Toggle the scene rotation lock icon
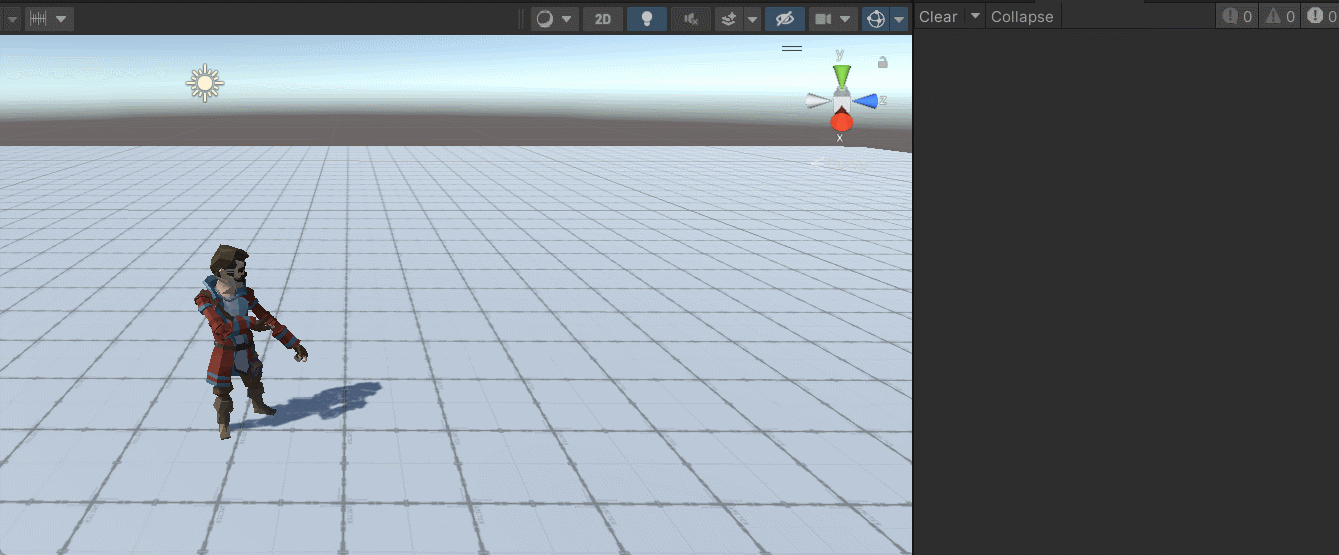Image resolution: width=1339 pixels, height=555 pixels. tap(883, 62)
